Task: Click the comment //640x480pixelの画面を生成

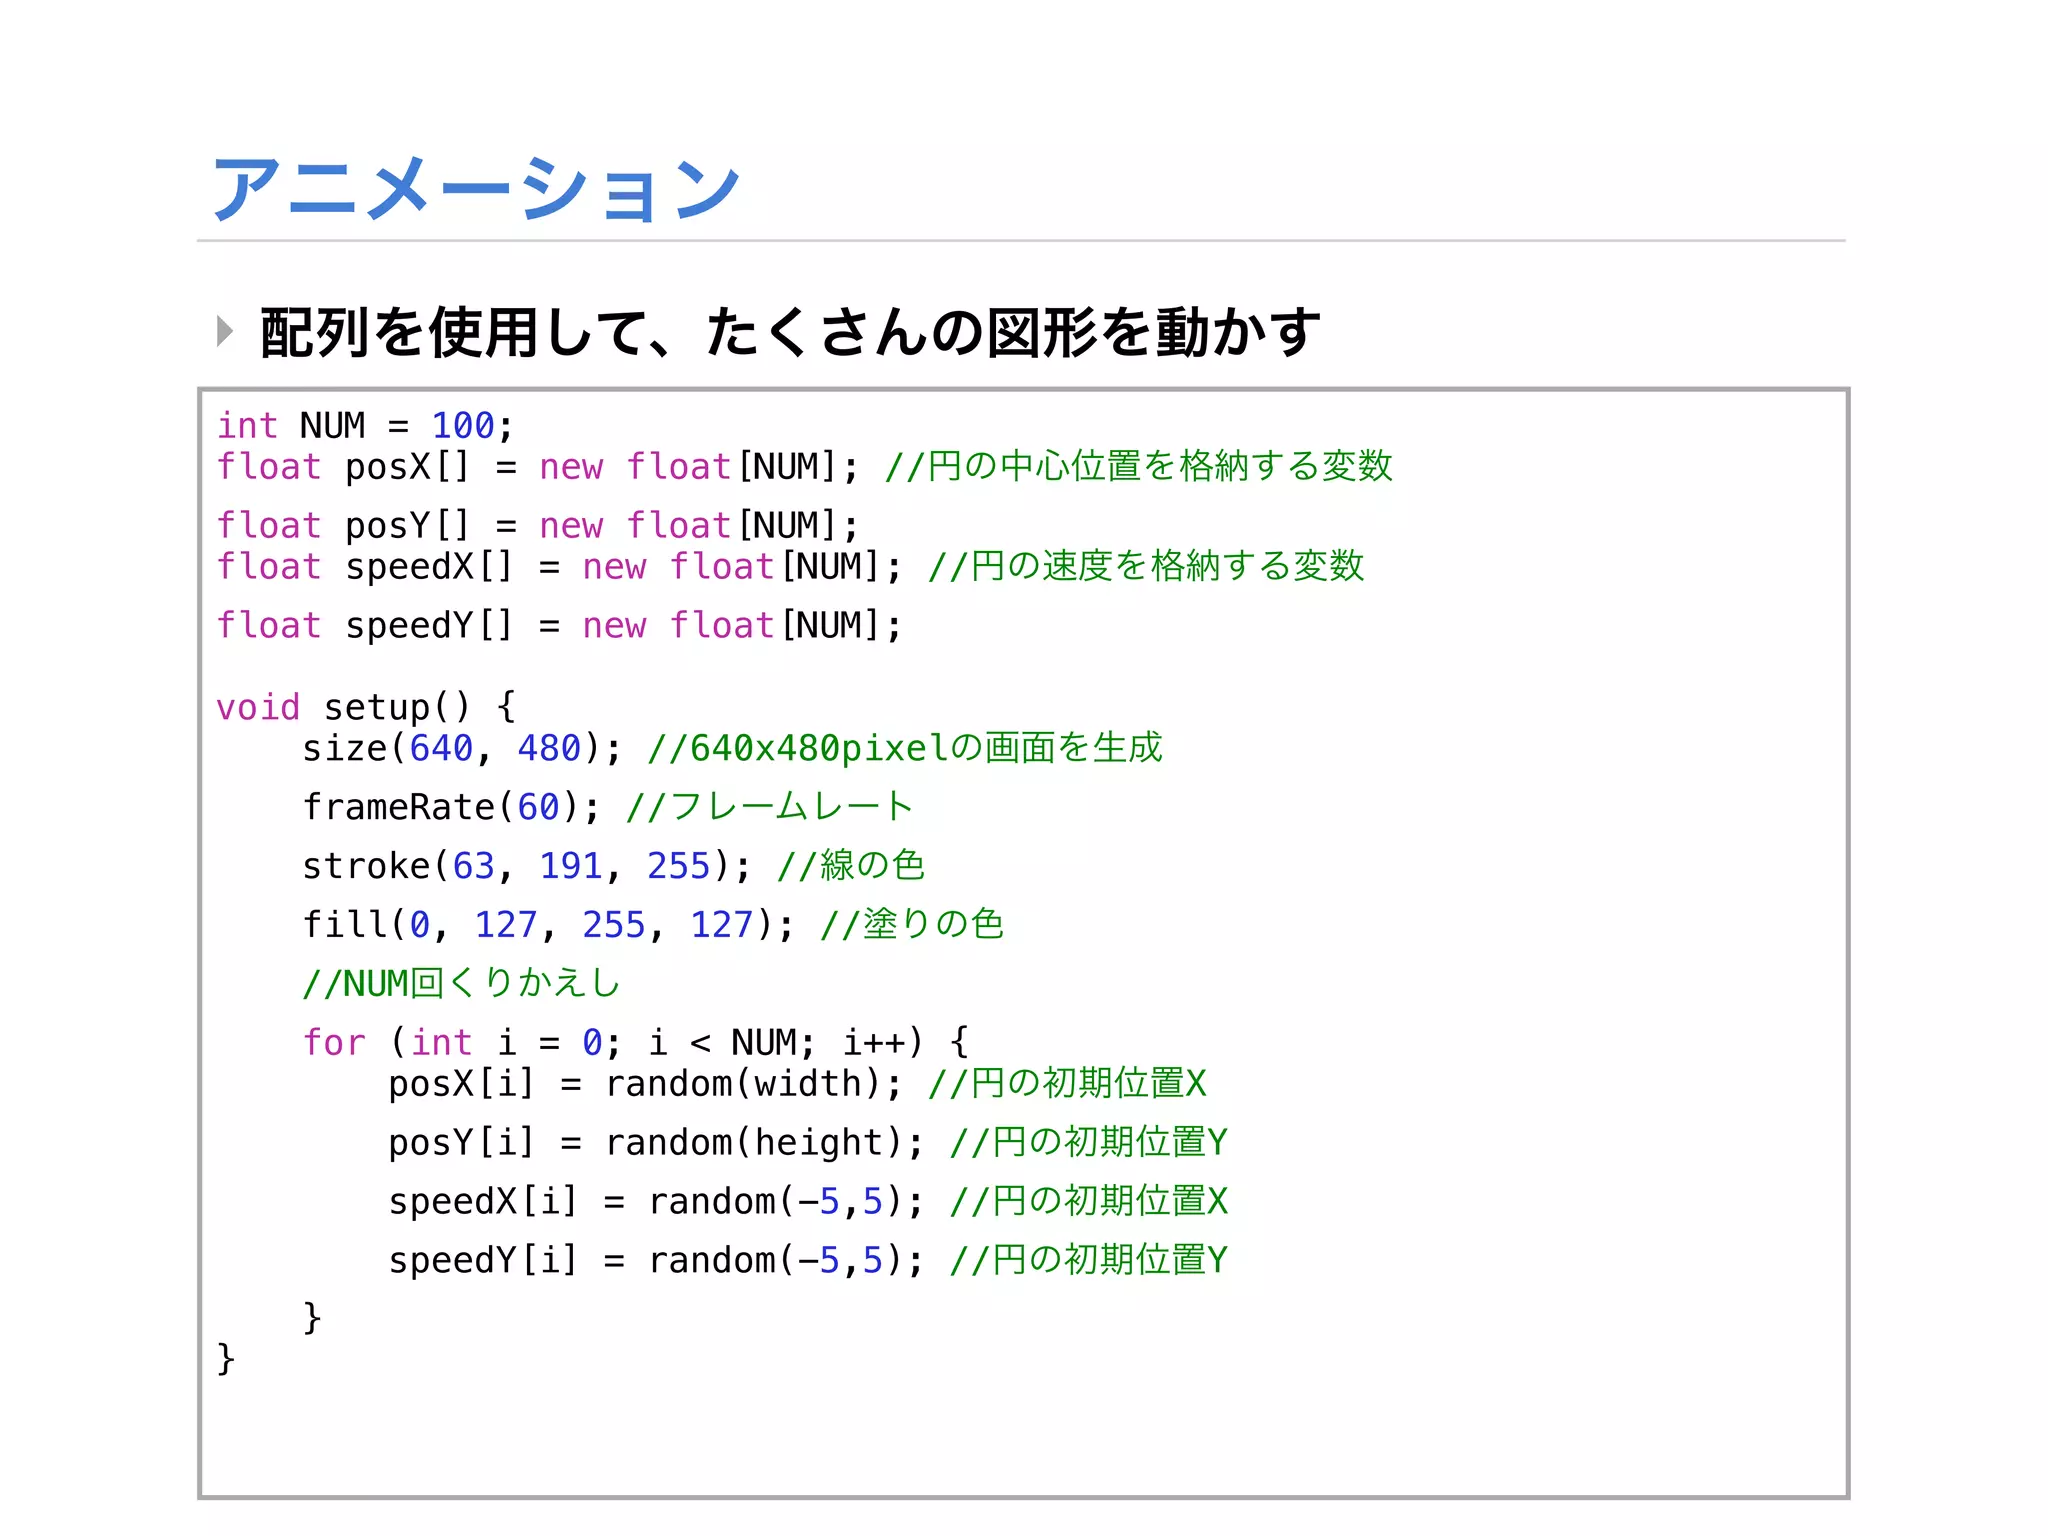Action: click(905, 748)
